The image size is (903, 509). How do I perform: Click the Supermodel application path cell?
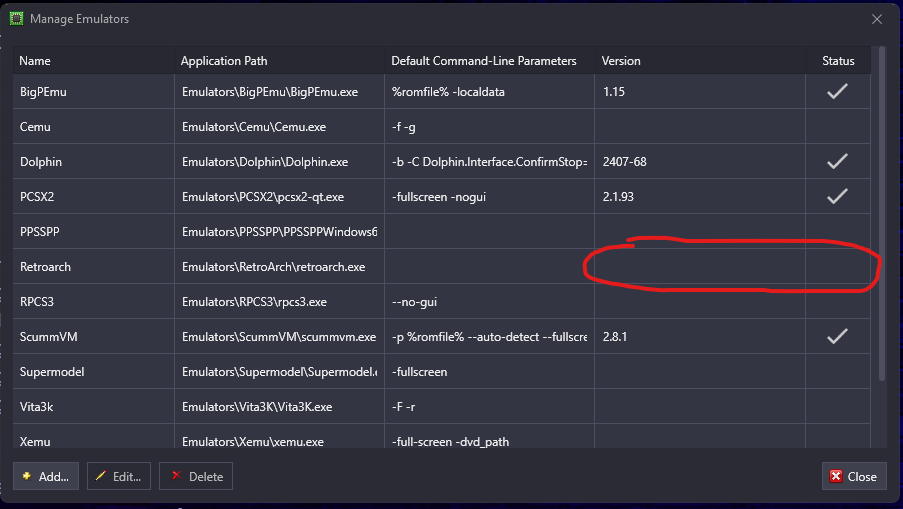tap(279, 371)
